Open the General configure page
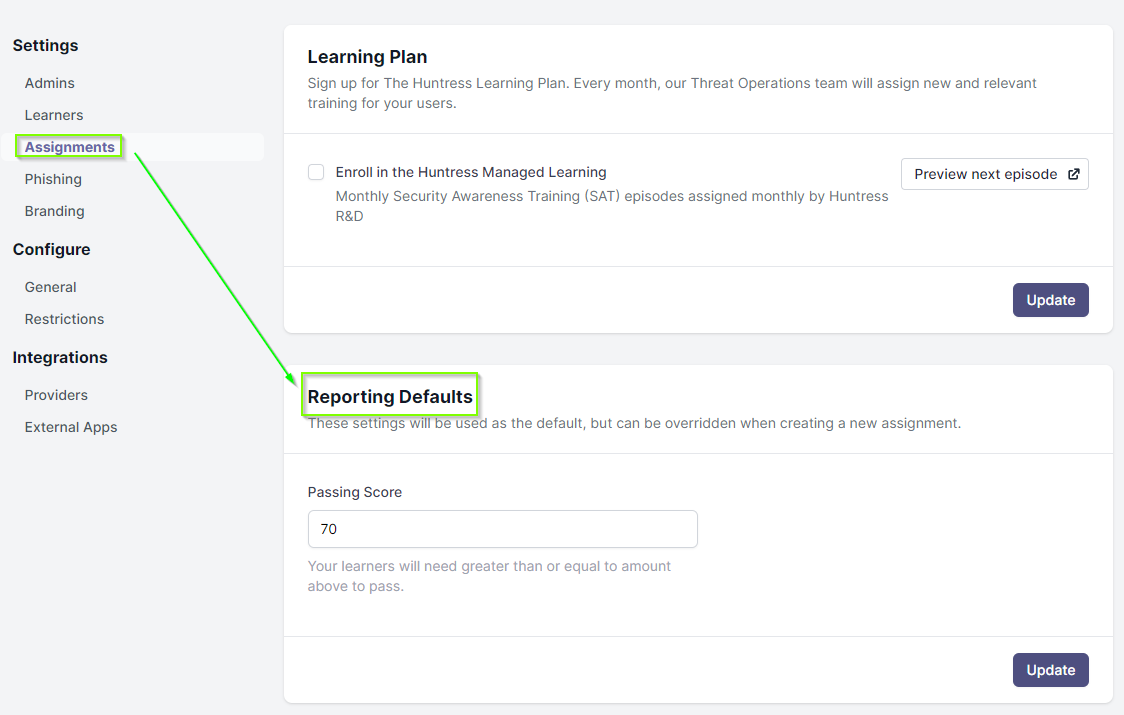Viewport: 1124px width, 715px height. pos(50,288)
